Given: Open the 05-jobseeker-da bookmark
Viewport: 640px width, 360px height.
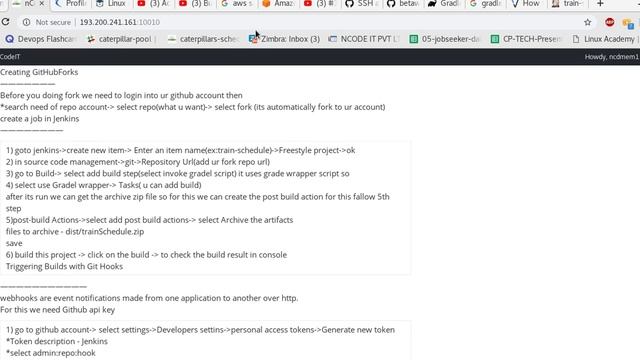Looking at the screenshot, I should pyautogui.click(x=444, y=39).
